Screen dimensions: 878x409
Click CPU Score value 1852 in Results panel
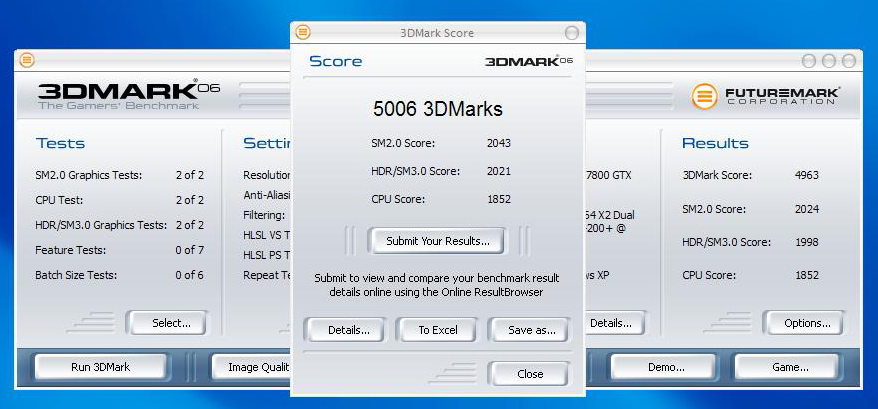tap(806, 275)
